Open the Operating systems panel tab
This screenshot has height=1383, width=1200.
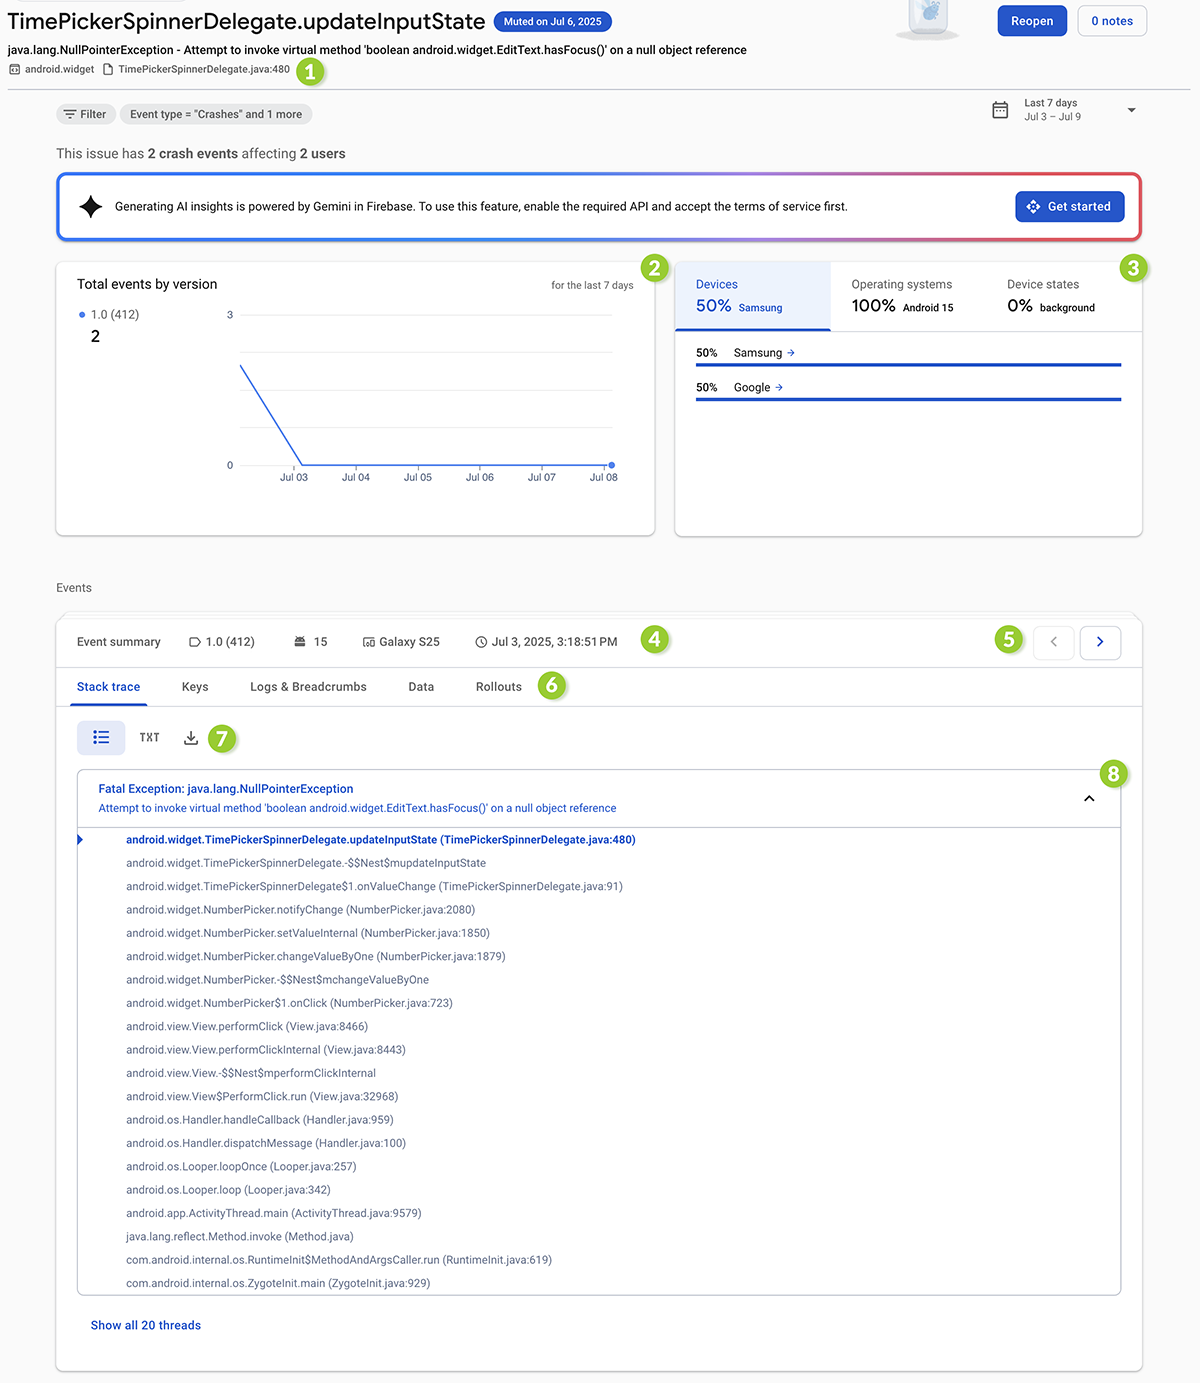(901, 295)
